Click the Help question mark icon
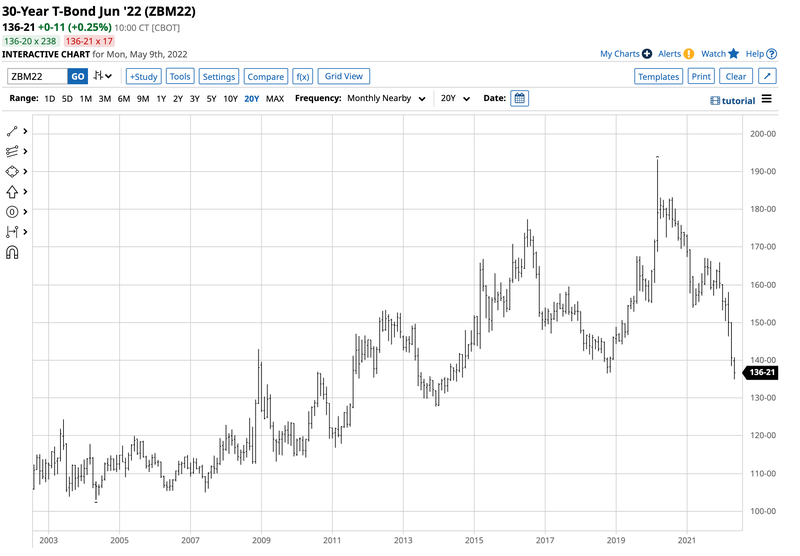The height and width of the screenshot is (556, 800). 772,54
